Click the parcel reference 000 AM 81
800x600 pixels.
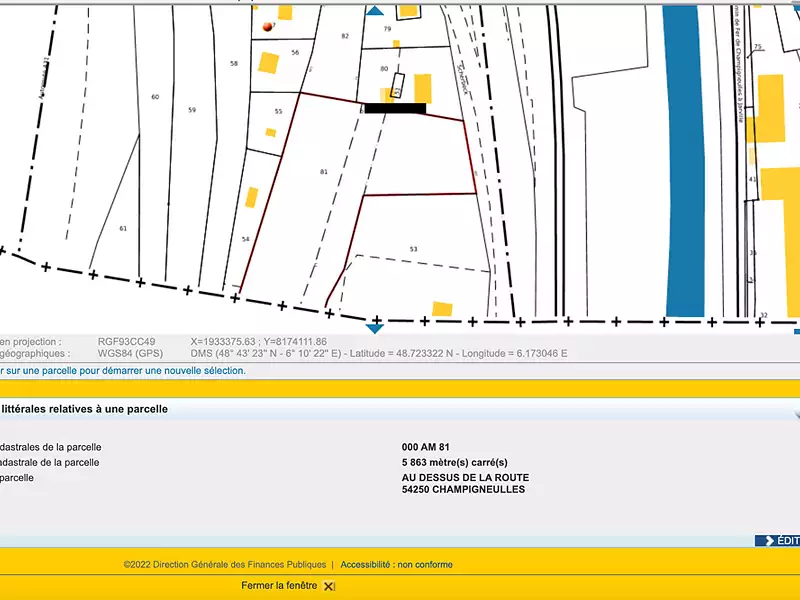pyautogui.click(x=432, y=447)
